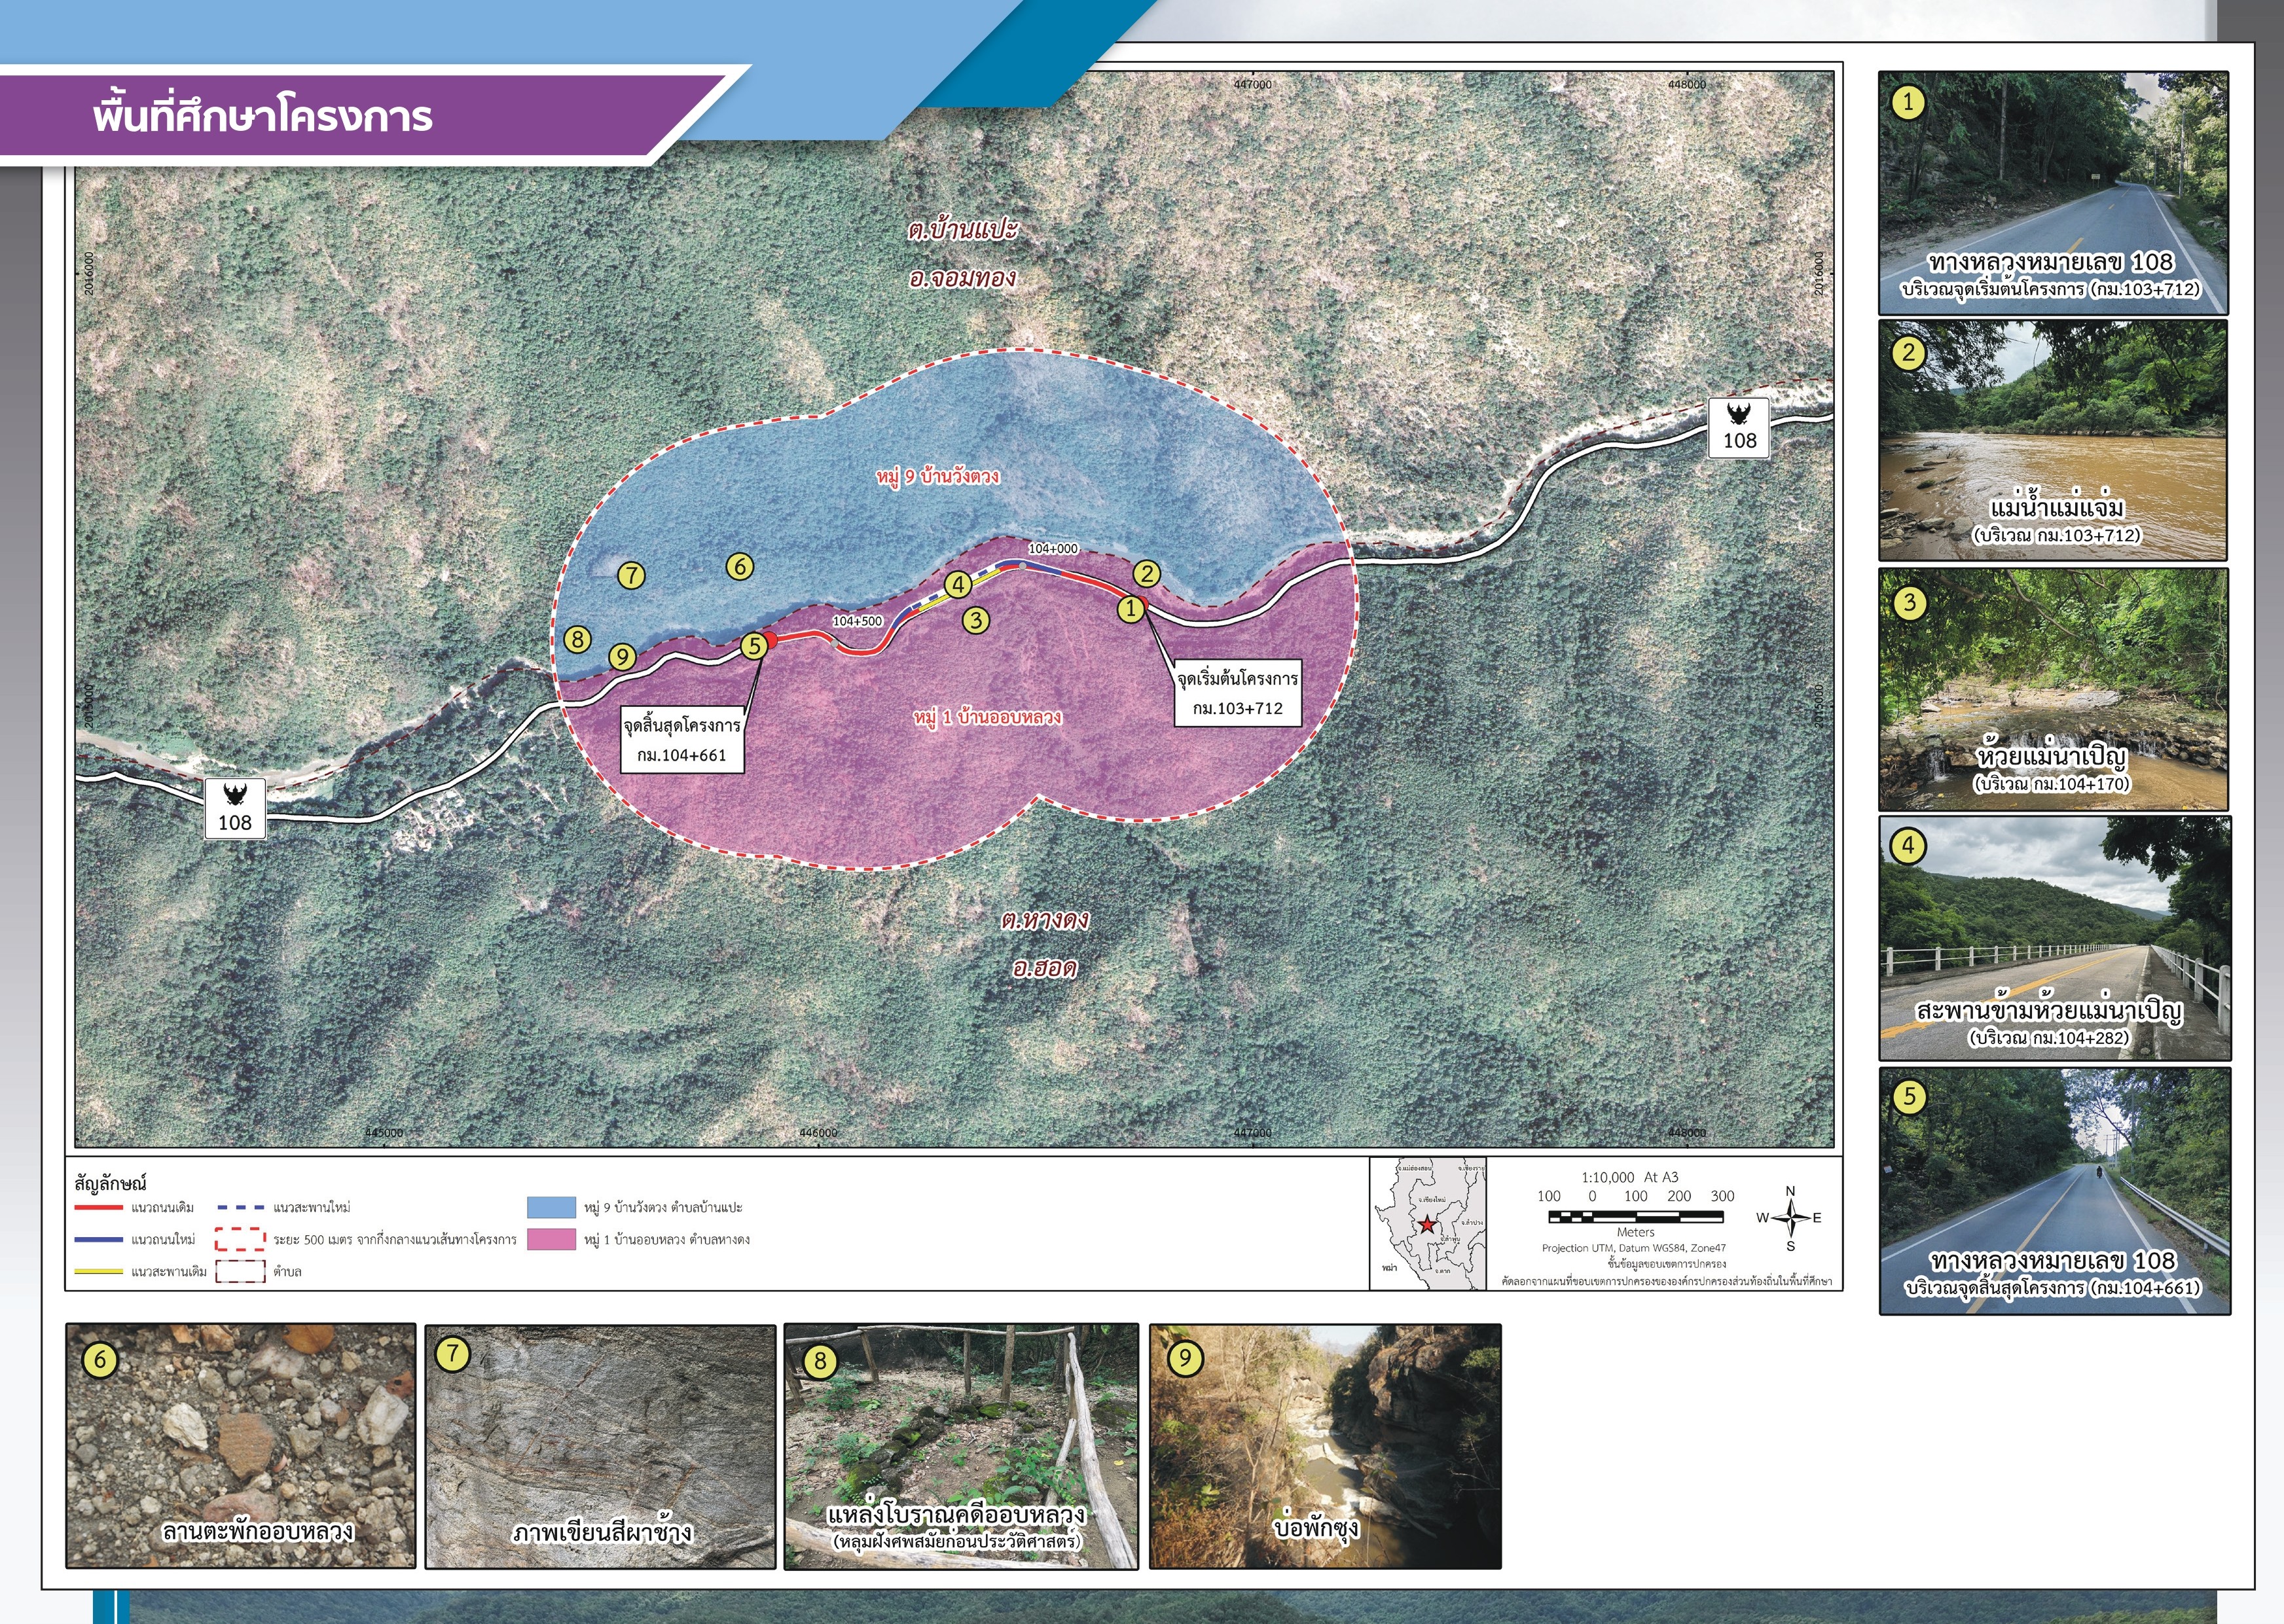Select map marker 4 by the bridge alignment
The width and height of the screenshot is (2284, 1624).
958,585
